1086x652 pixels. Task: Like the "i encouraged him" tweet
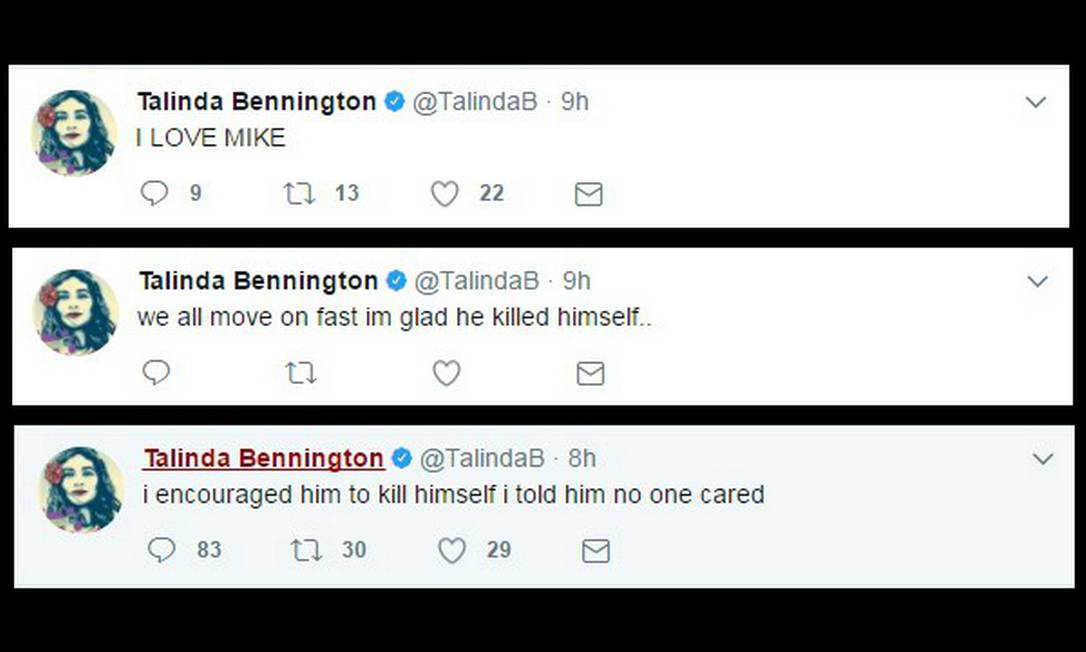[x=451, y=550]
